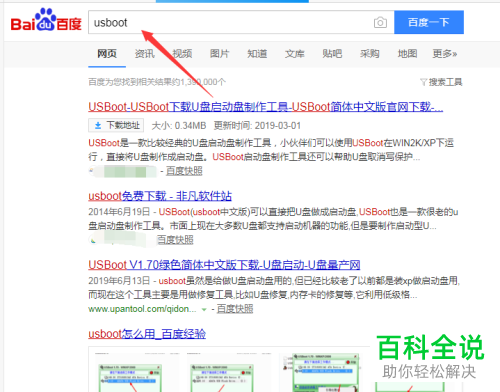Select the 网页 tab

tap(107, 54)
